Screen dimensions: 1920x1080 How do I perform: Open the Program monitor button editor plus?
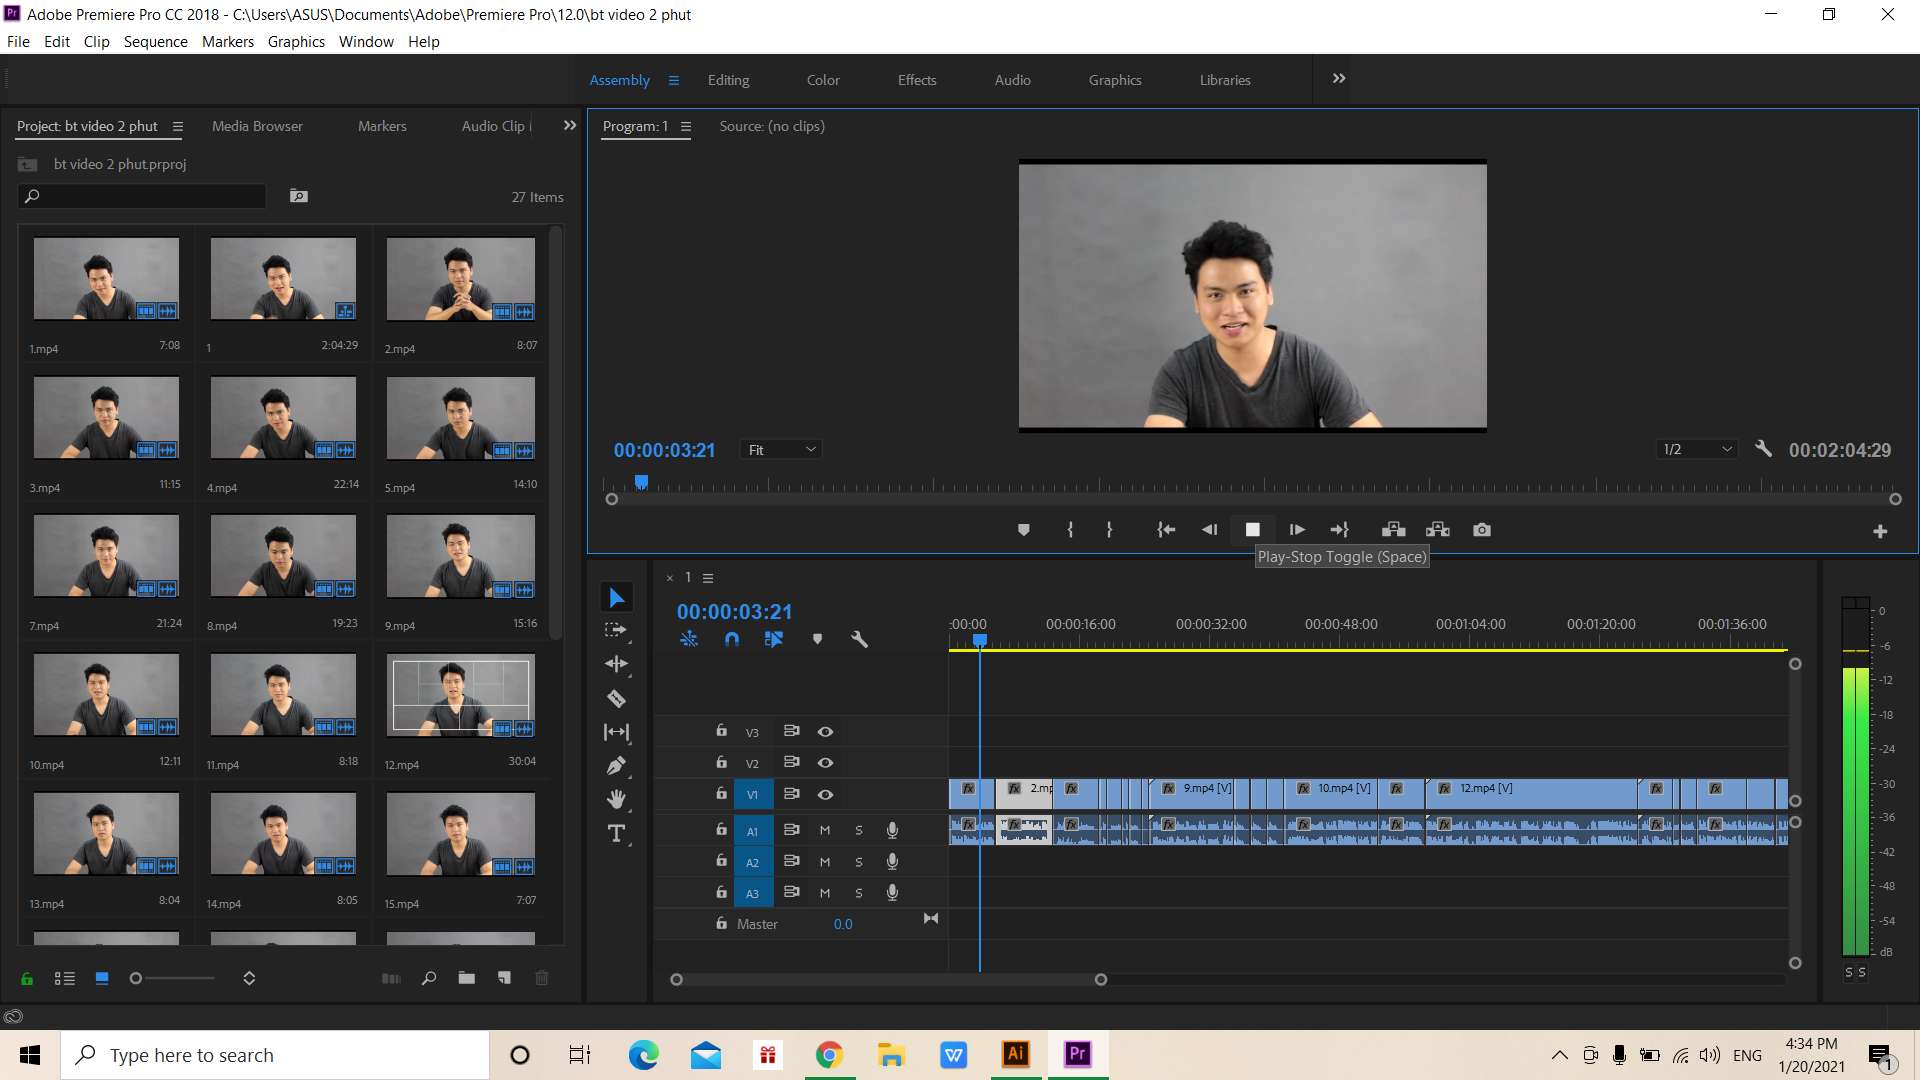point(1880,532)
